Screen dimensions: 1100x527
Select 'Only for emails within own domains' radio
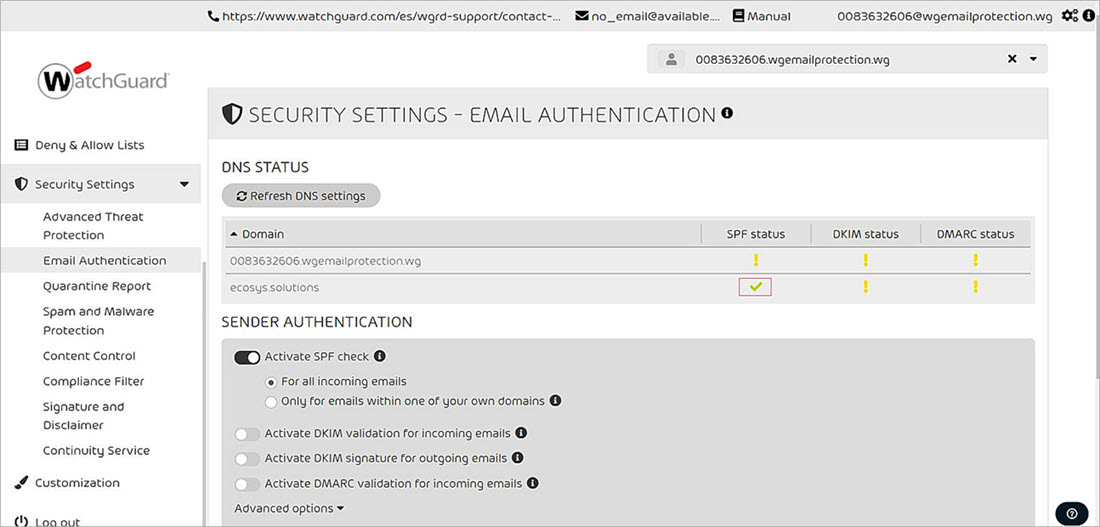point(271,401)
